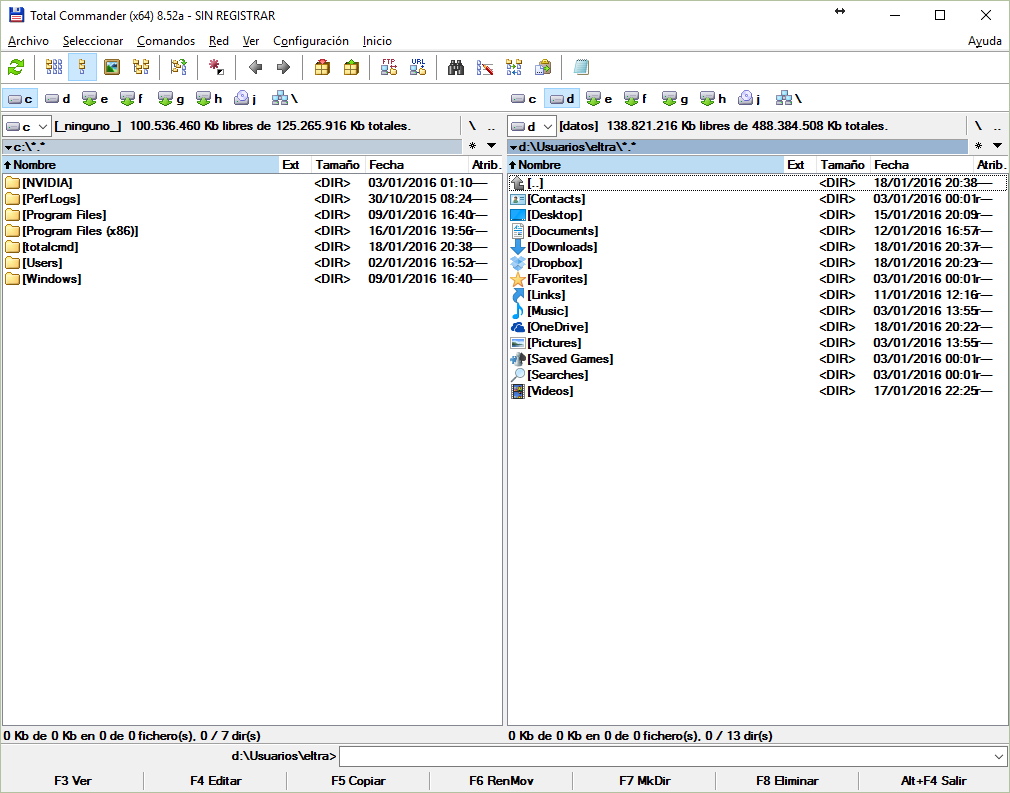Image resolution: width=1010 pixels, height=793 pixels.
Task: Click Alt+F4 Salir button
Action: [x=933, y=781]
